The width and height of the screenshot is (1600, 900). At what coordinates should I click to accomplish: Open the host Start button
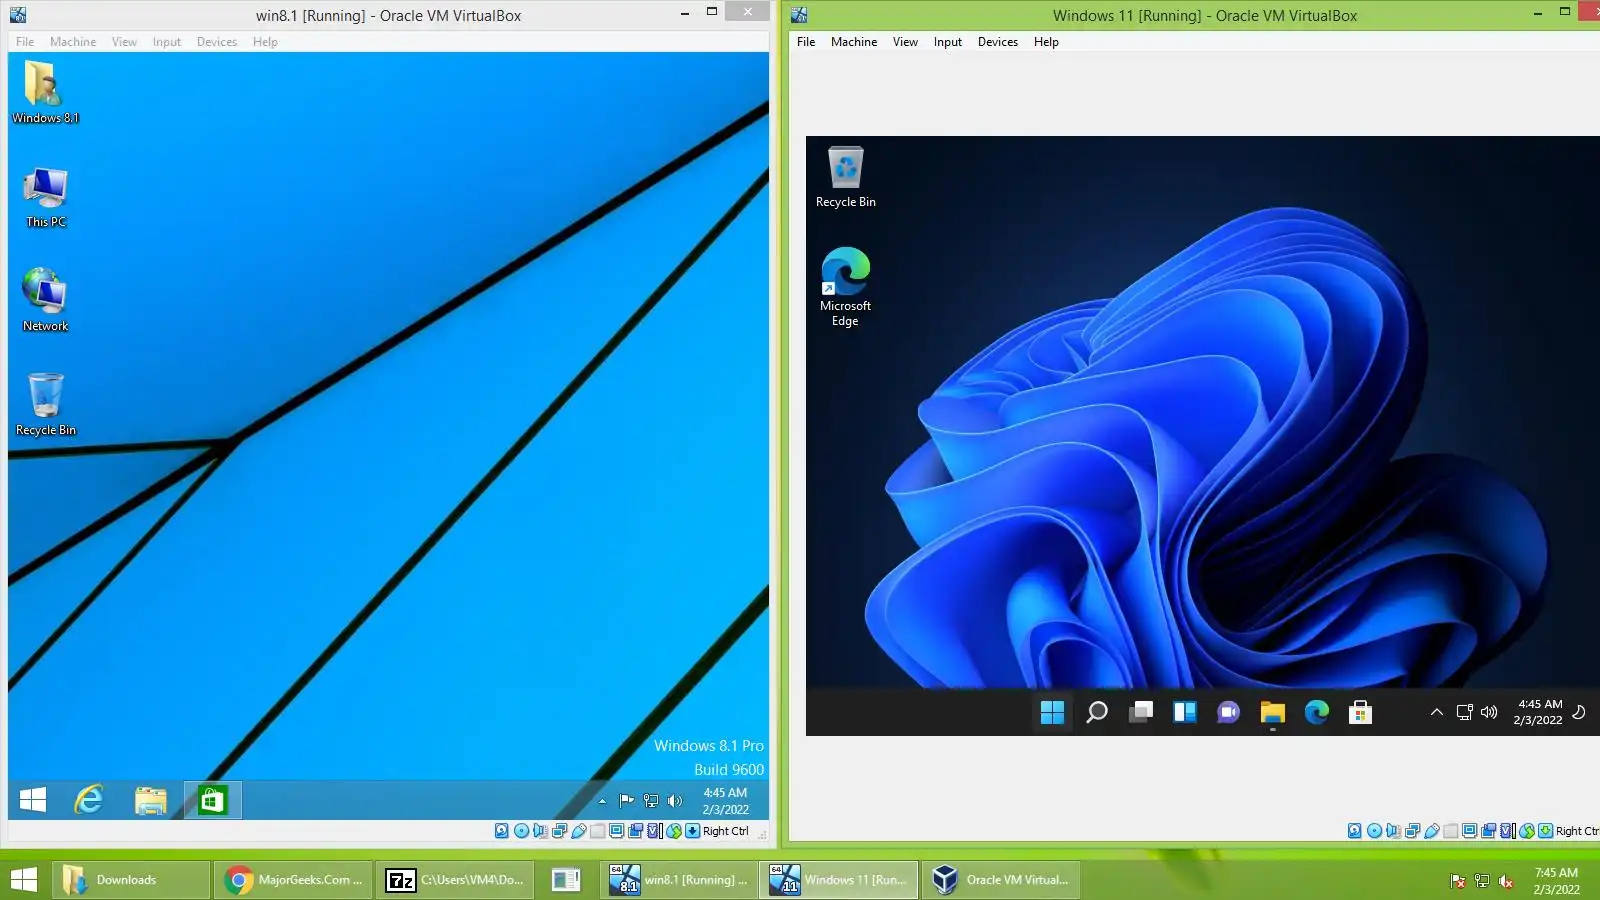click(x=23, y=880)
